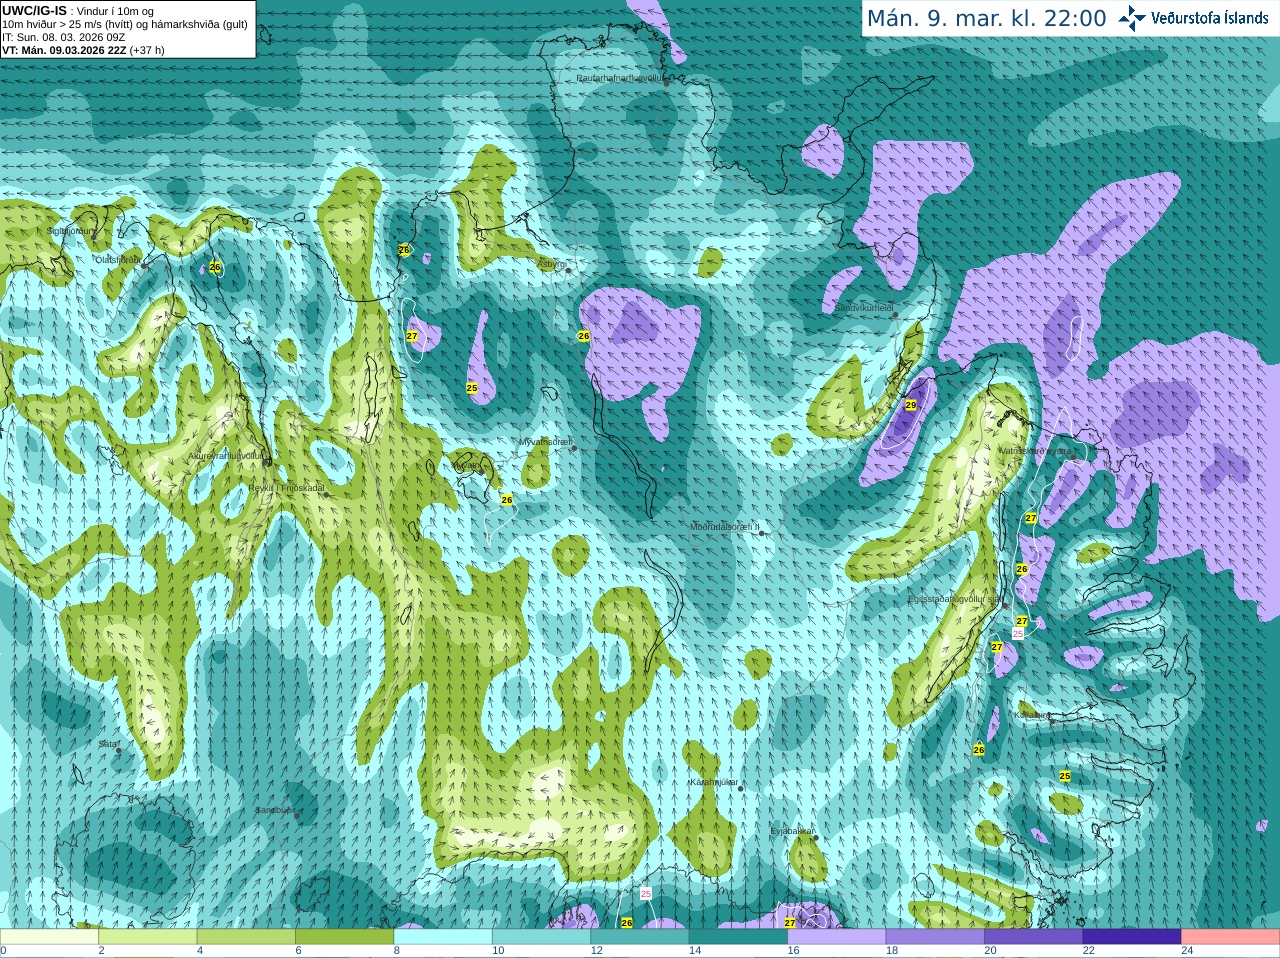Click the Sandvíkurheiði station label
This screenshot has width=1280, height=958.
[x=864, y=308]
